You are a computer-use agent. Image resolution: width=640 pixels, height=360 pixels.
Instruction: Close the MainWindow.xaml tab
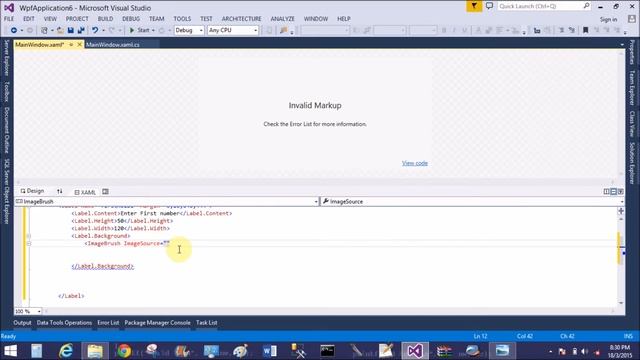click(80, 44)
